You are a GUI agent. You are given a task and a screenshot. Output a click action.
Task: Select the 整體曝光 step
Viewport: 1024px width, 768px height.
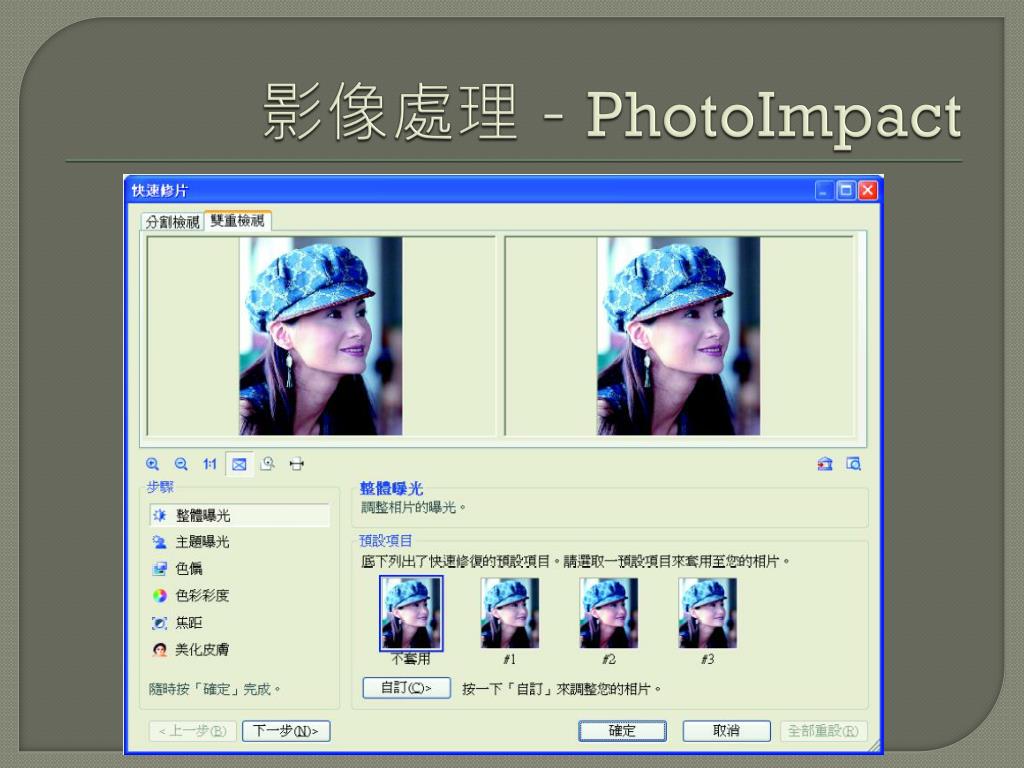point(240,515)
